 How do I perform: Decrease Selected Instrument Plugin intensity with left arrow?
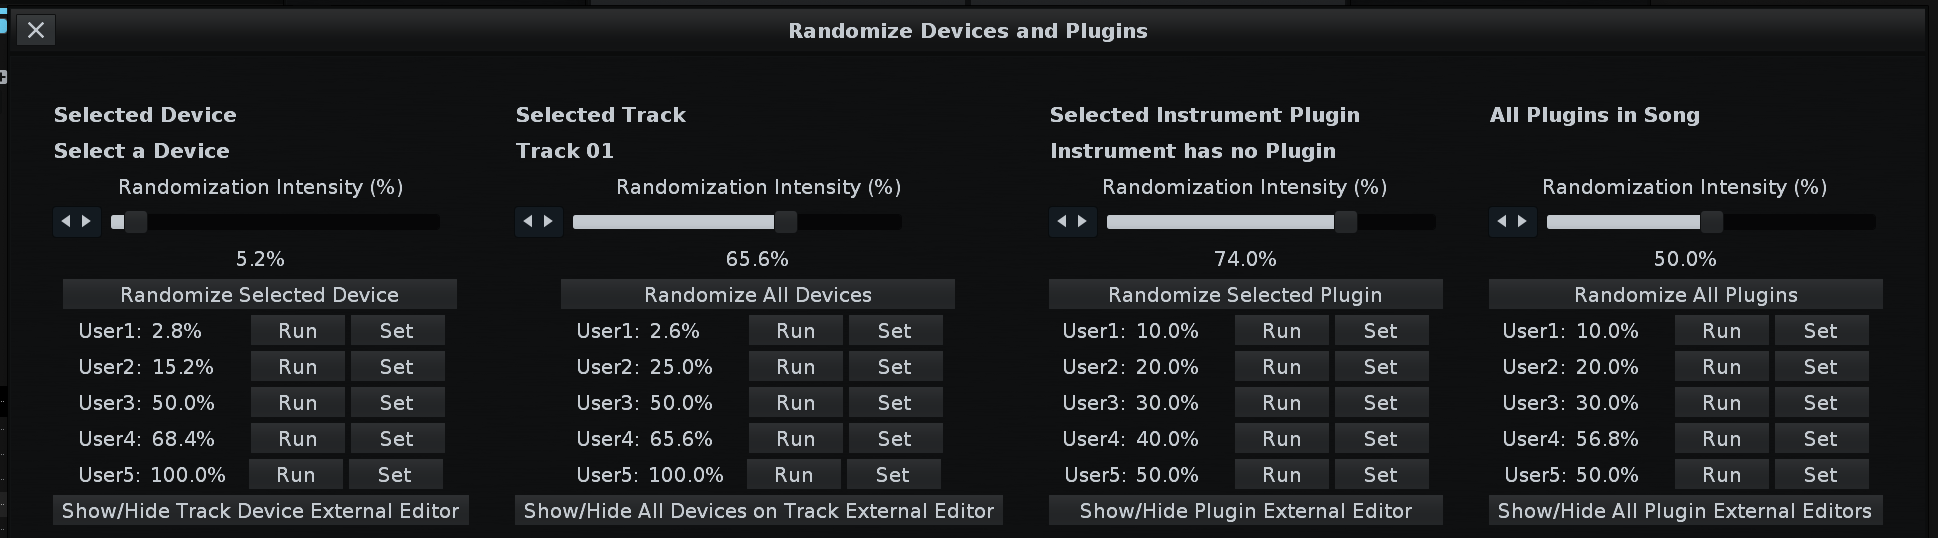click(x=1062, y=222)
